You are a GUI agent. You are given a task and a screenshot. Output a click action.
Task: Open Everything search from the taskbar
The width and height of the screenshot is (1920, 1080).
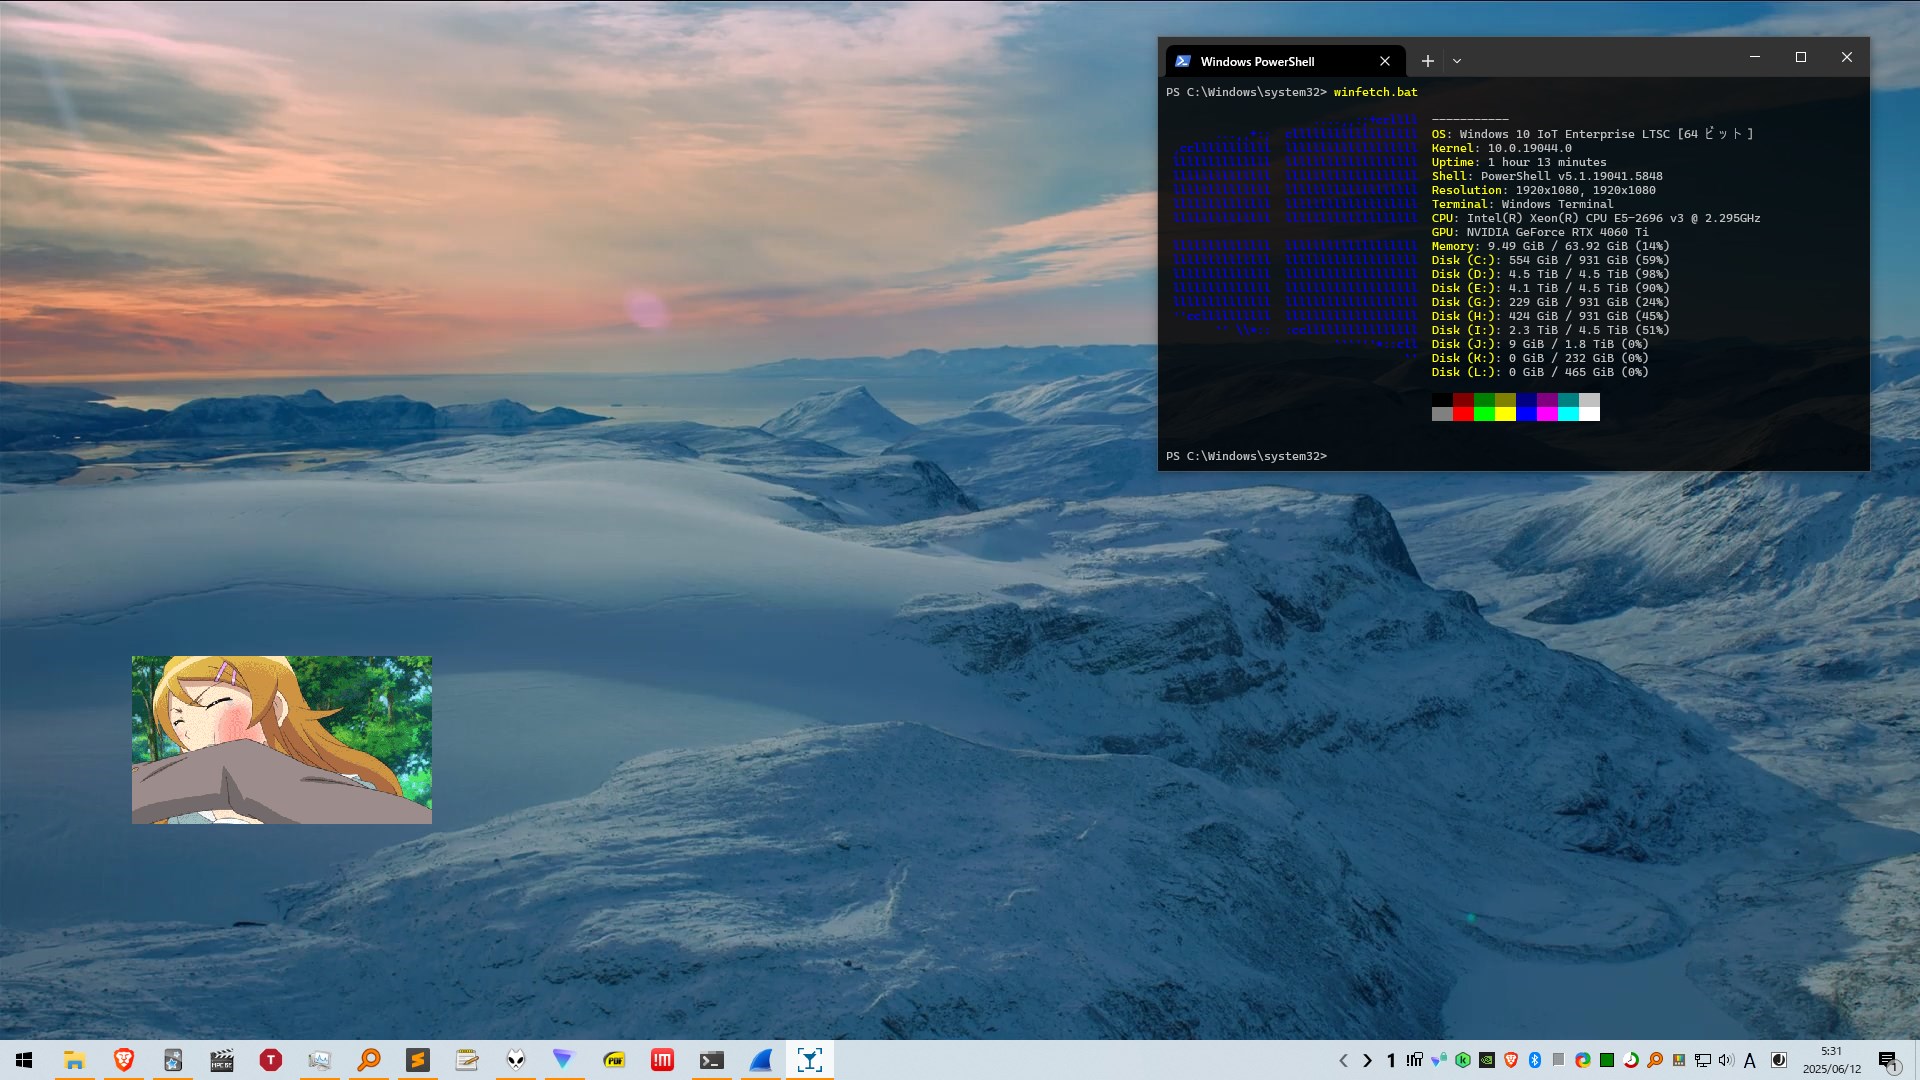(x=368, y=1060)
